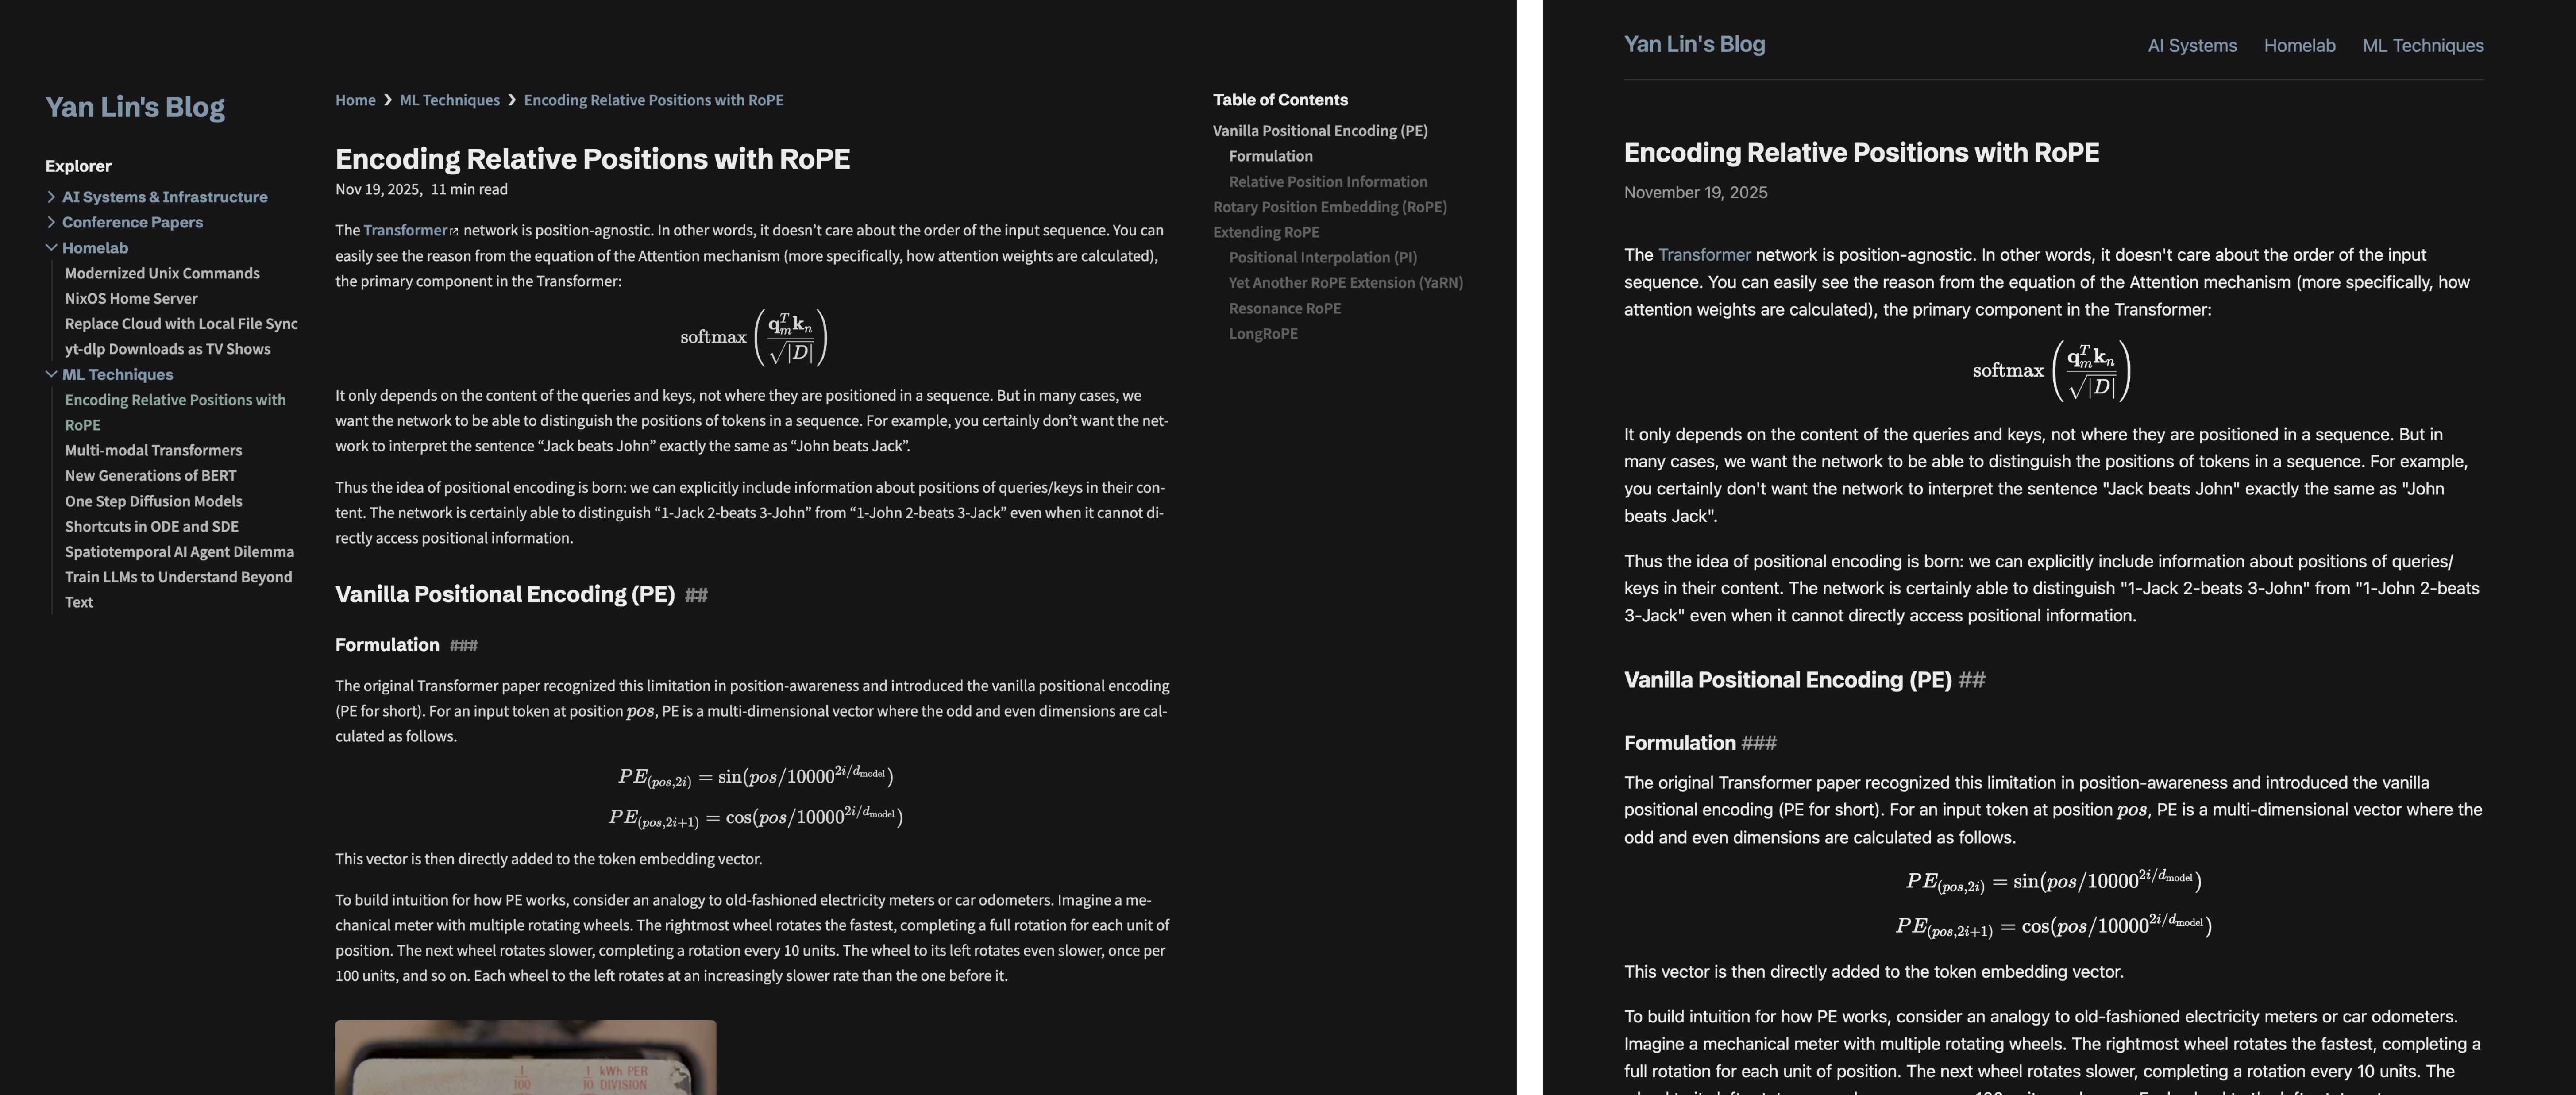Click the external-link icon beside Transformer

[x=454, y=231]
